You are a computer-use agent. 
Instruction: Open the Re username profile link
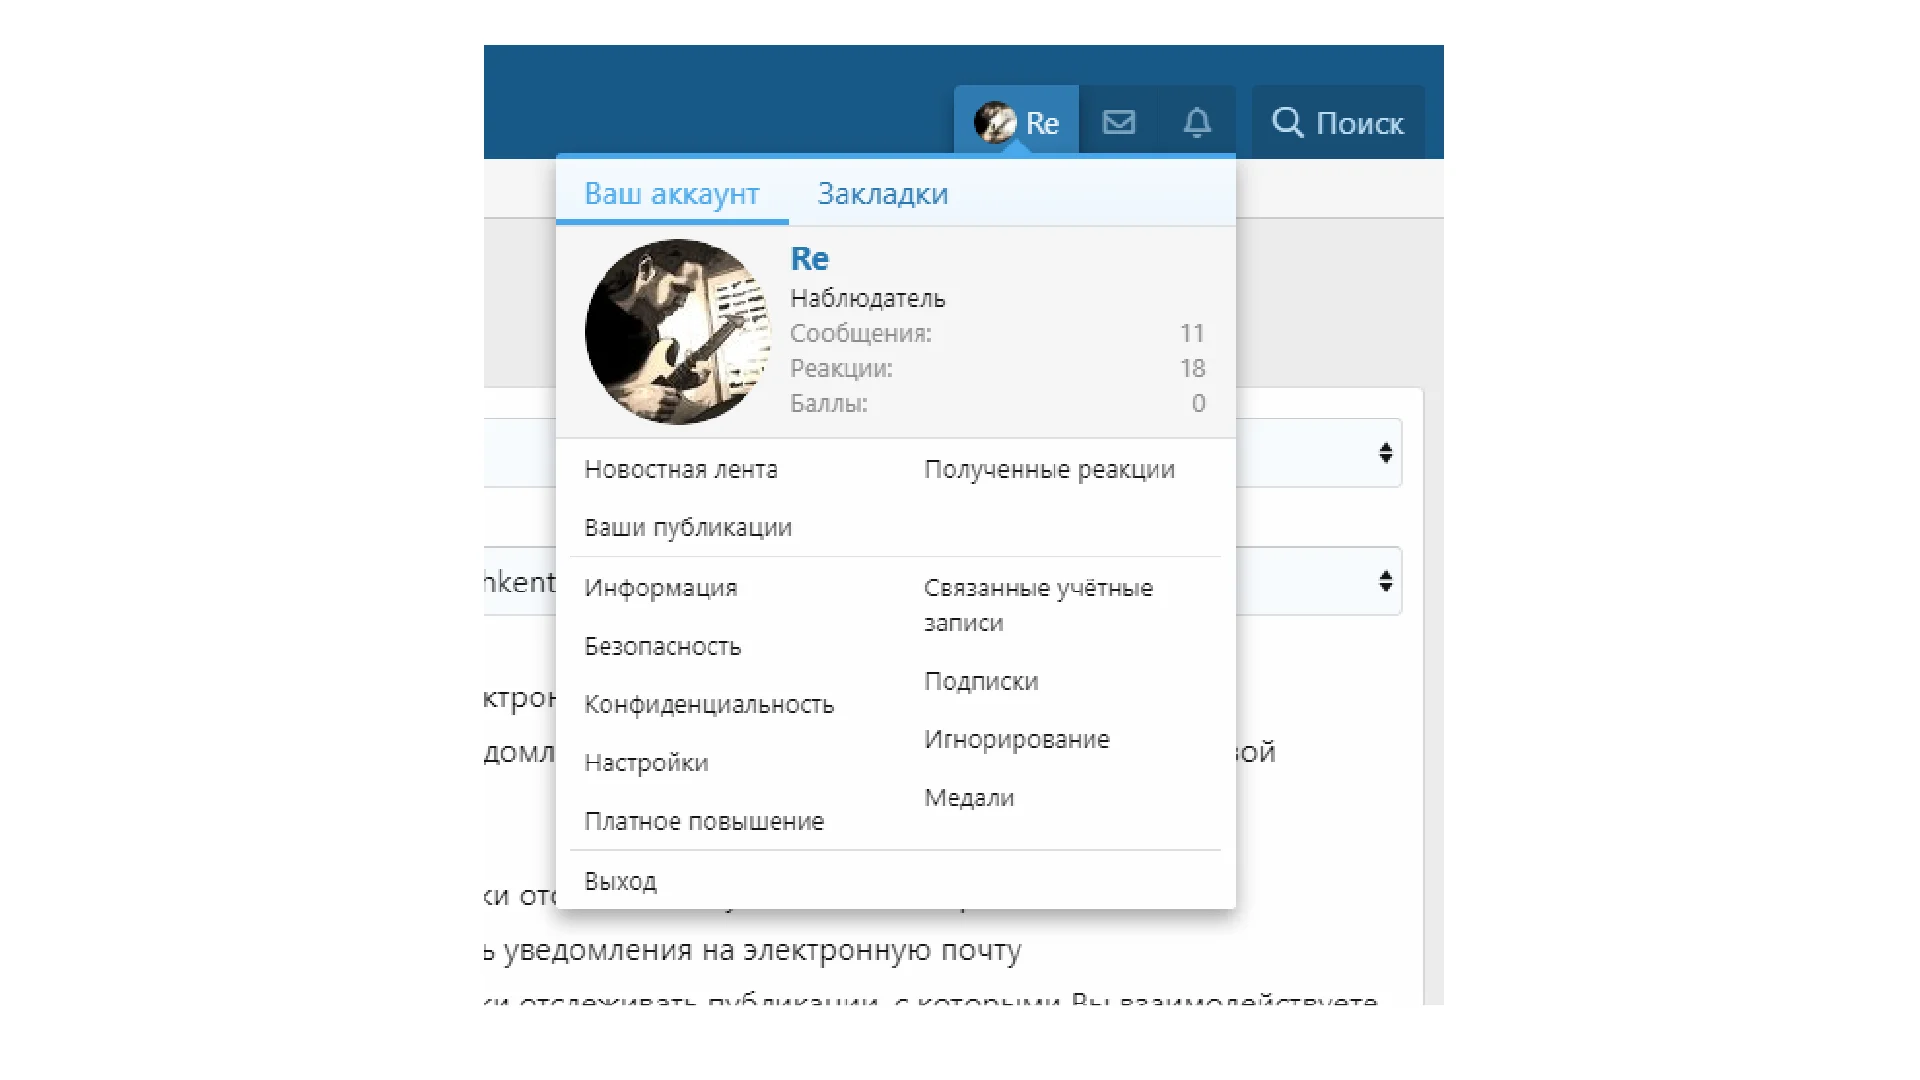(x=809, y=259)
